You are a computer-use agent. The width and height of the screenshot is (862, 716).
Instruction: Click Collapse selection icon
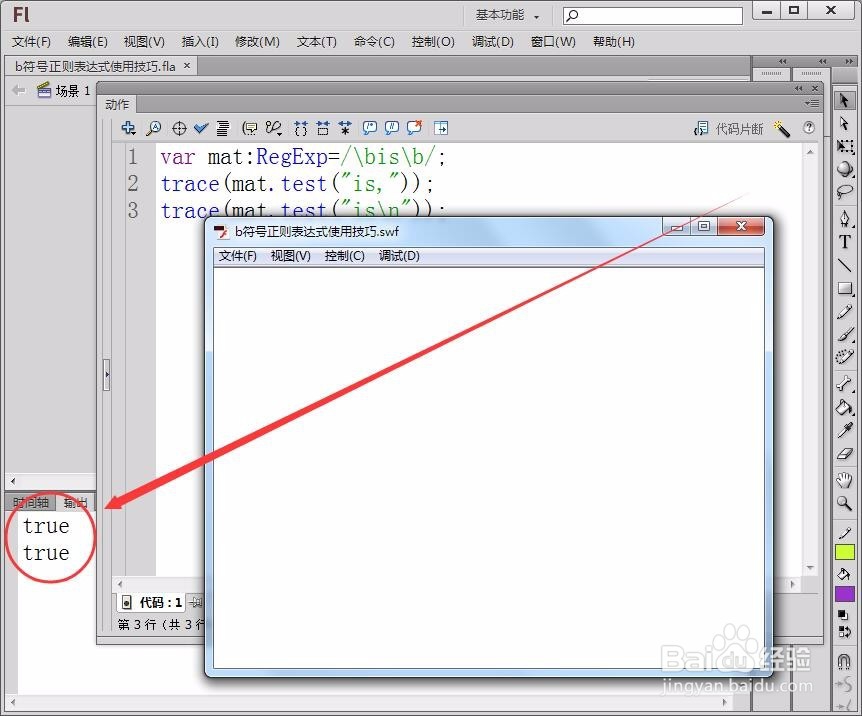[x=323, y=128]
